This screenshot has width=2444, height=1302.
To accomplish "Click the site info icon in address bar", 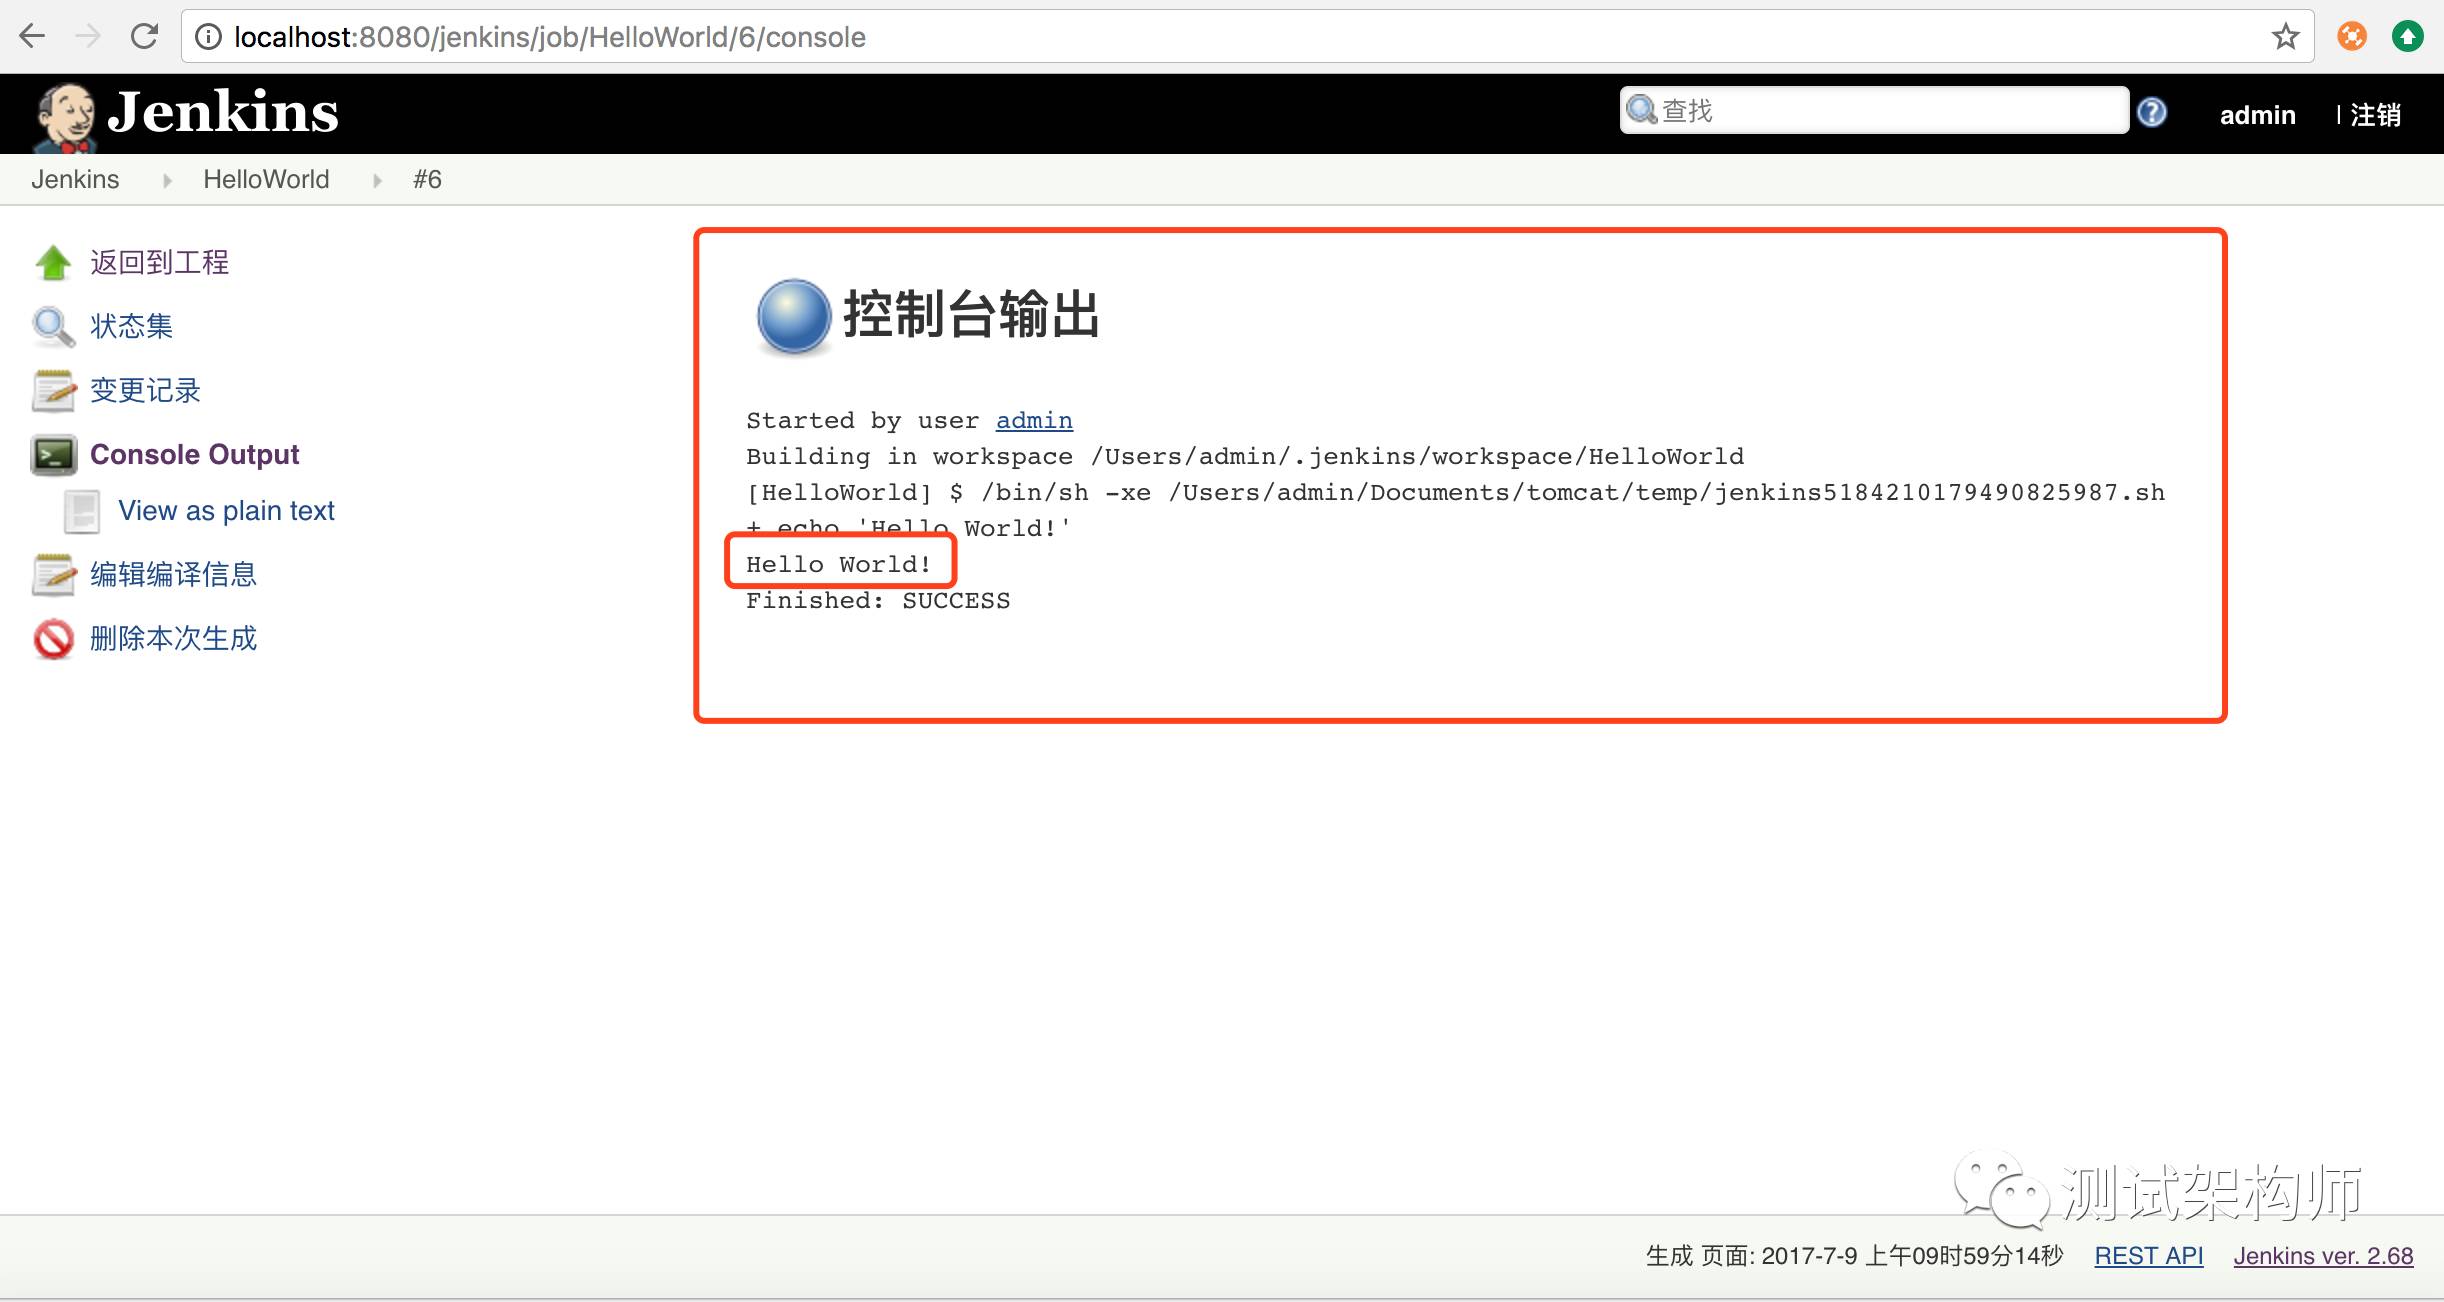I will (207, 37).
